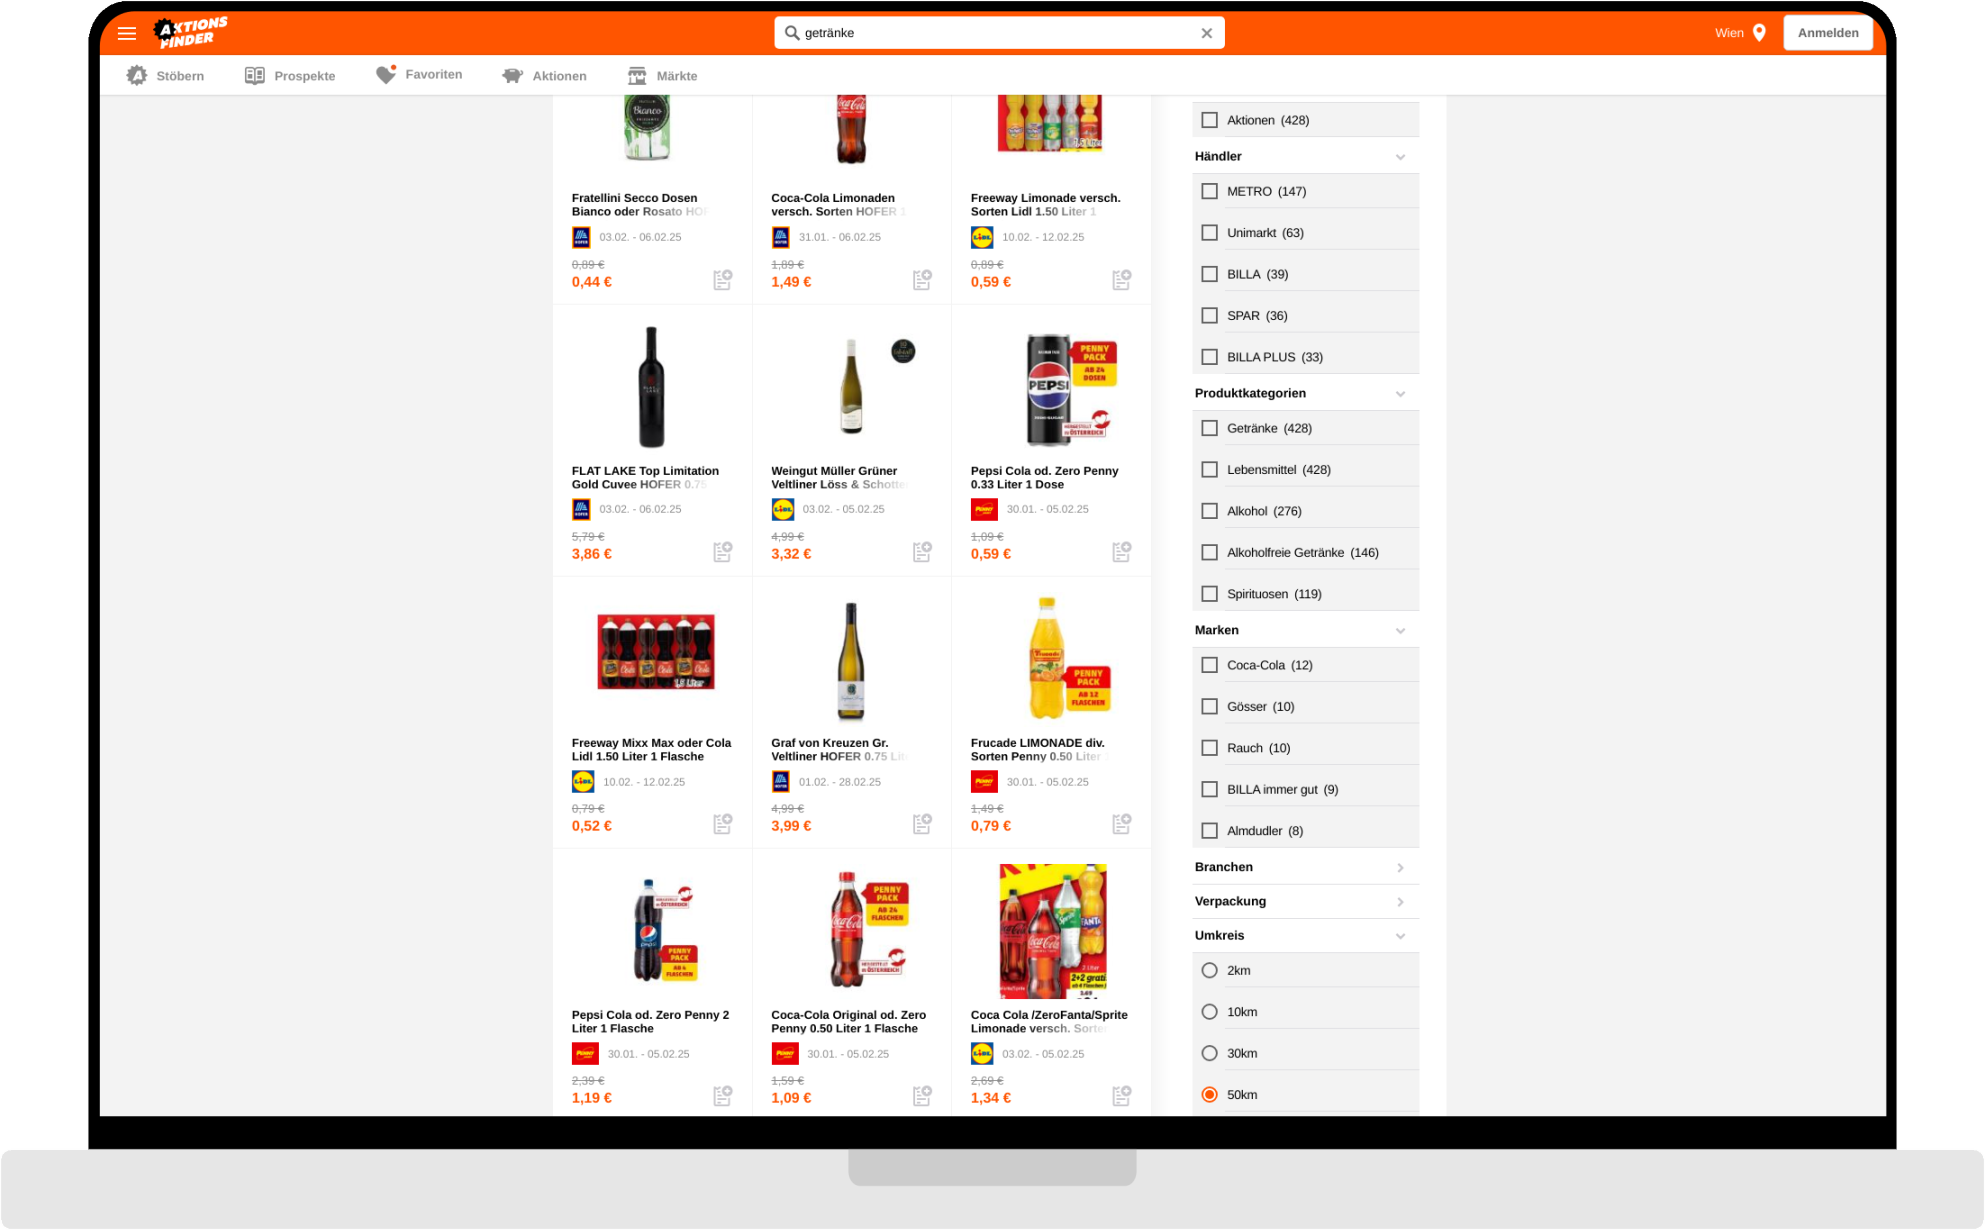Screen dimensions: 1985x1230
Task: Collapse the Umkreis filter section
Action: tap(1401, 935)
